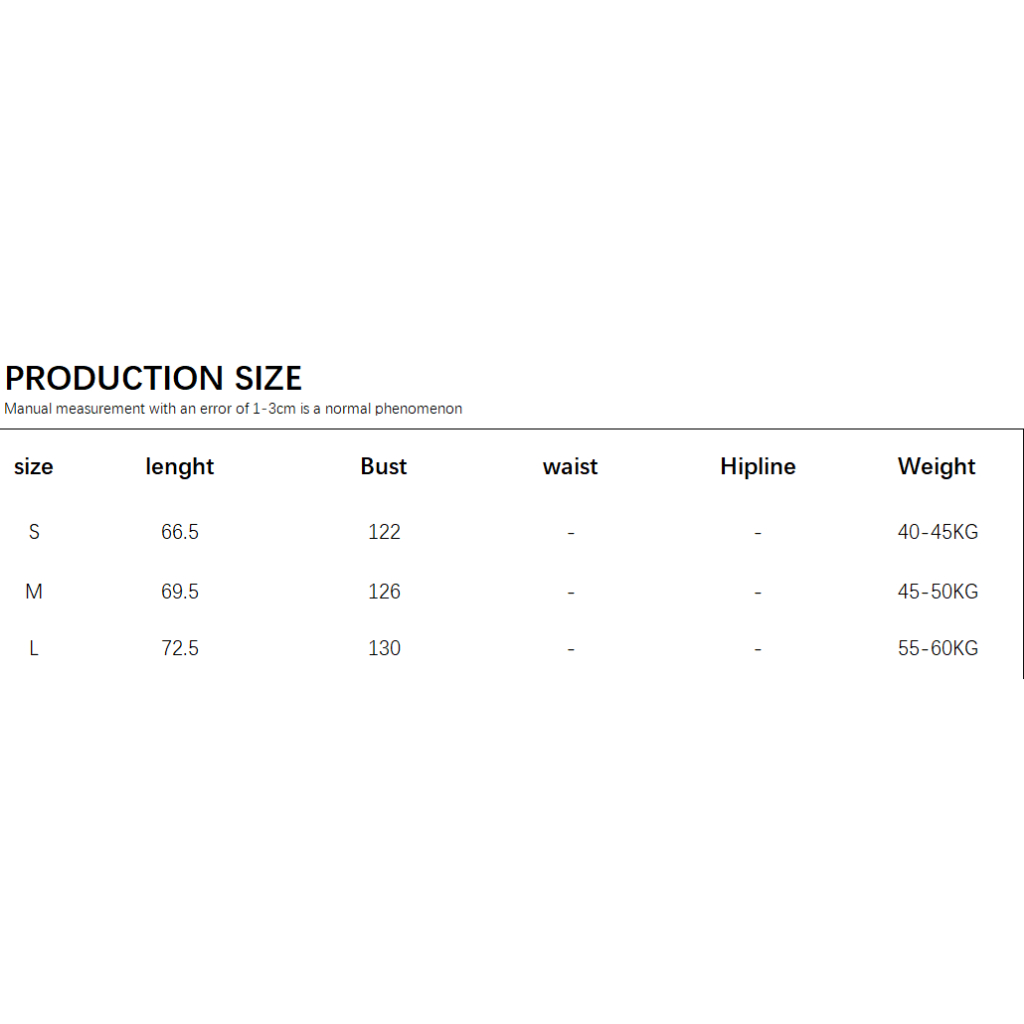The height and width of the screenshot is (1024, 1024).
Task: Select the 'size' column header
Action: [x=34, y=467]
